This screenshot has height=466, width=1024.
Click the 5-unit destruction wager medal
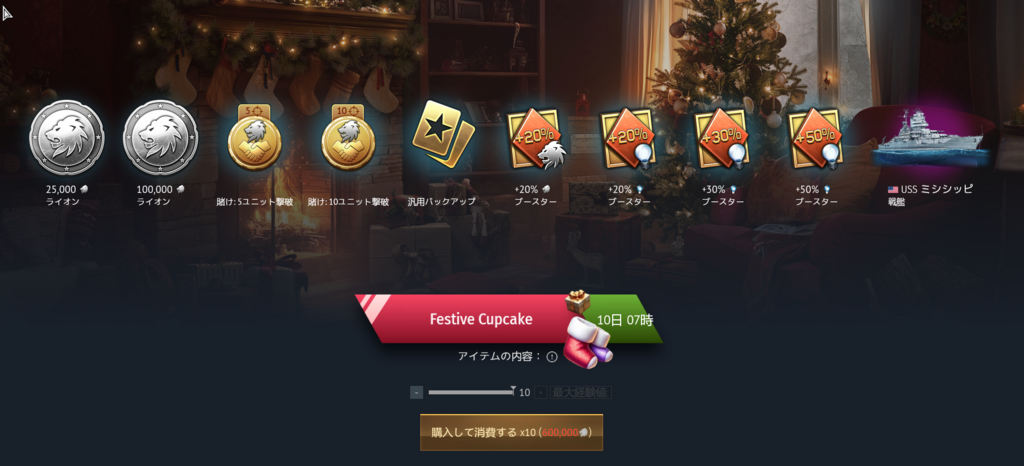(x=255, y=138)
